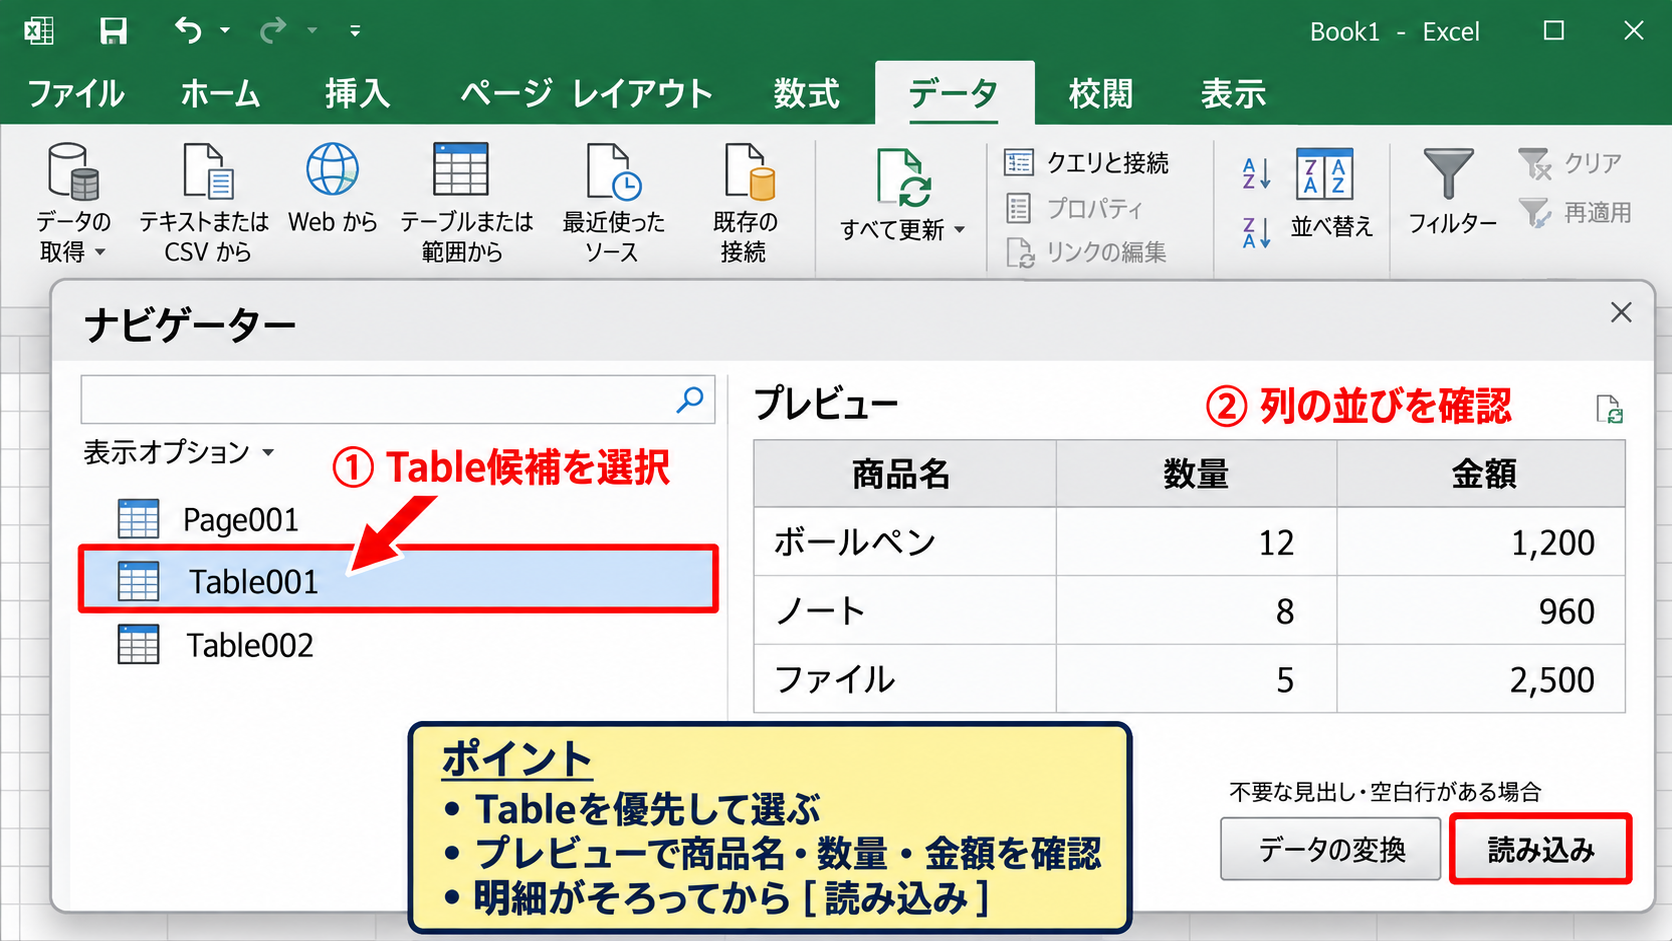1672x941 pixels.
Task: Switch to the 数式 tab
Action: click(806, 94)
